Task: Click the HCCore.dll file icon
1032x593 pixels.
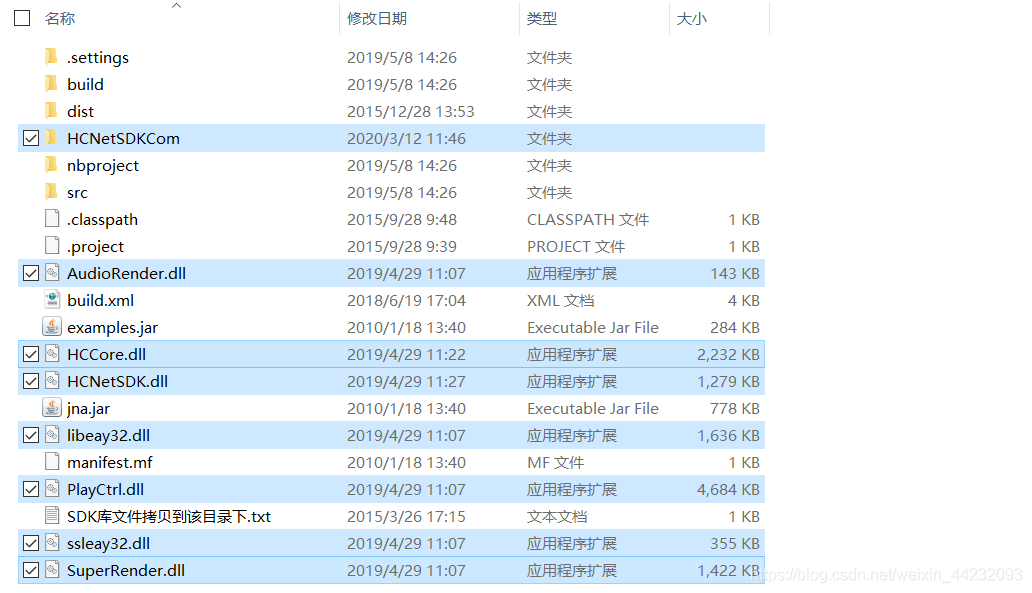Action: pos(52,353)
